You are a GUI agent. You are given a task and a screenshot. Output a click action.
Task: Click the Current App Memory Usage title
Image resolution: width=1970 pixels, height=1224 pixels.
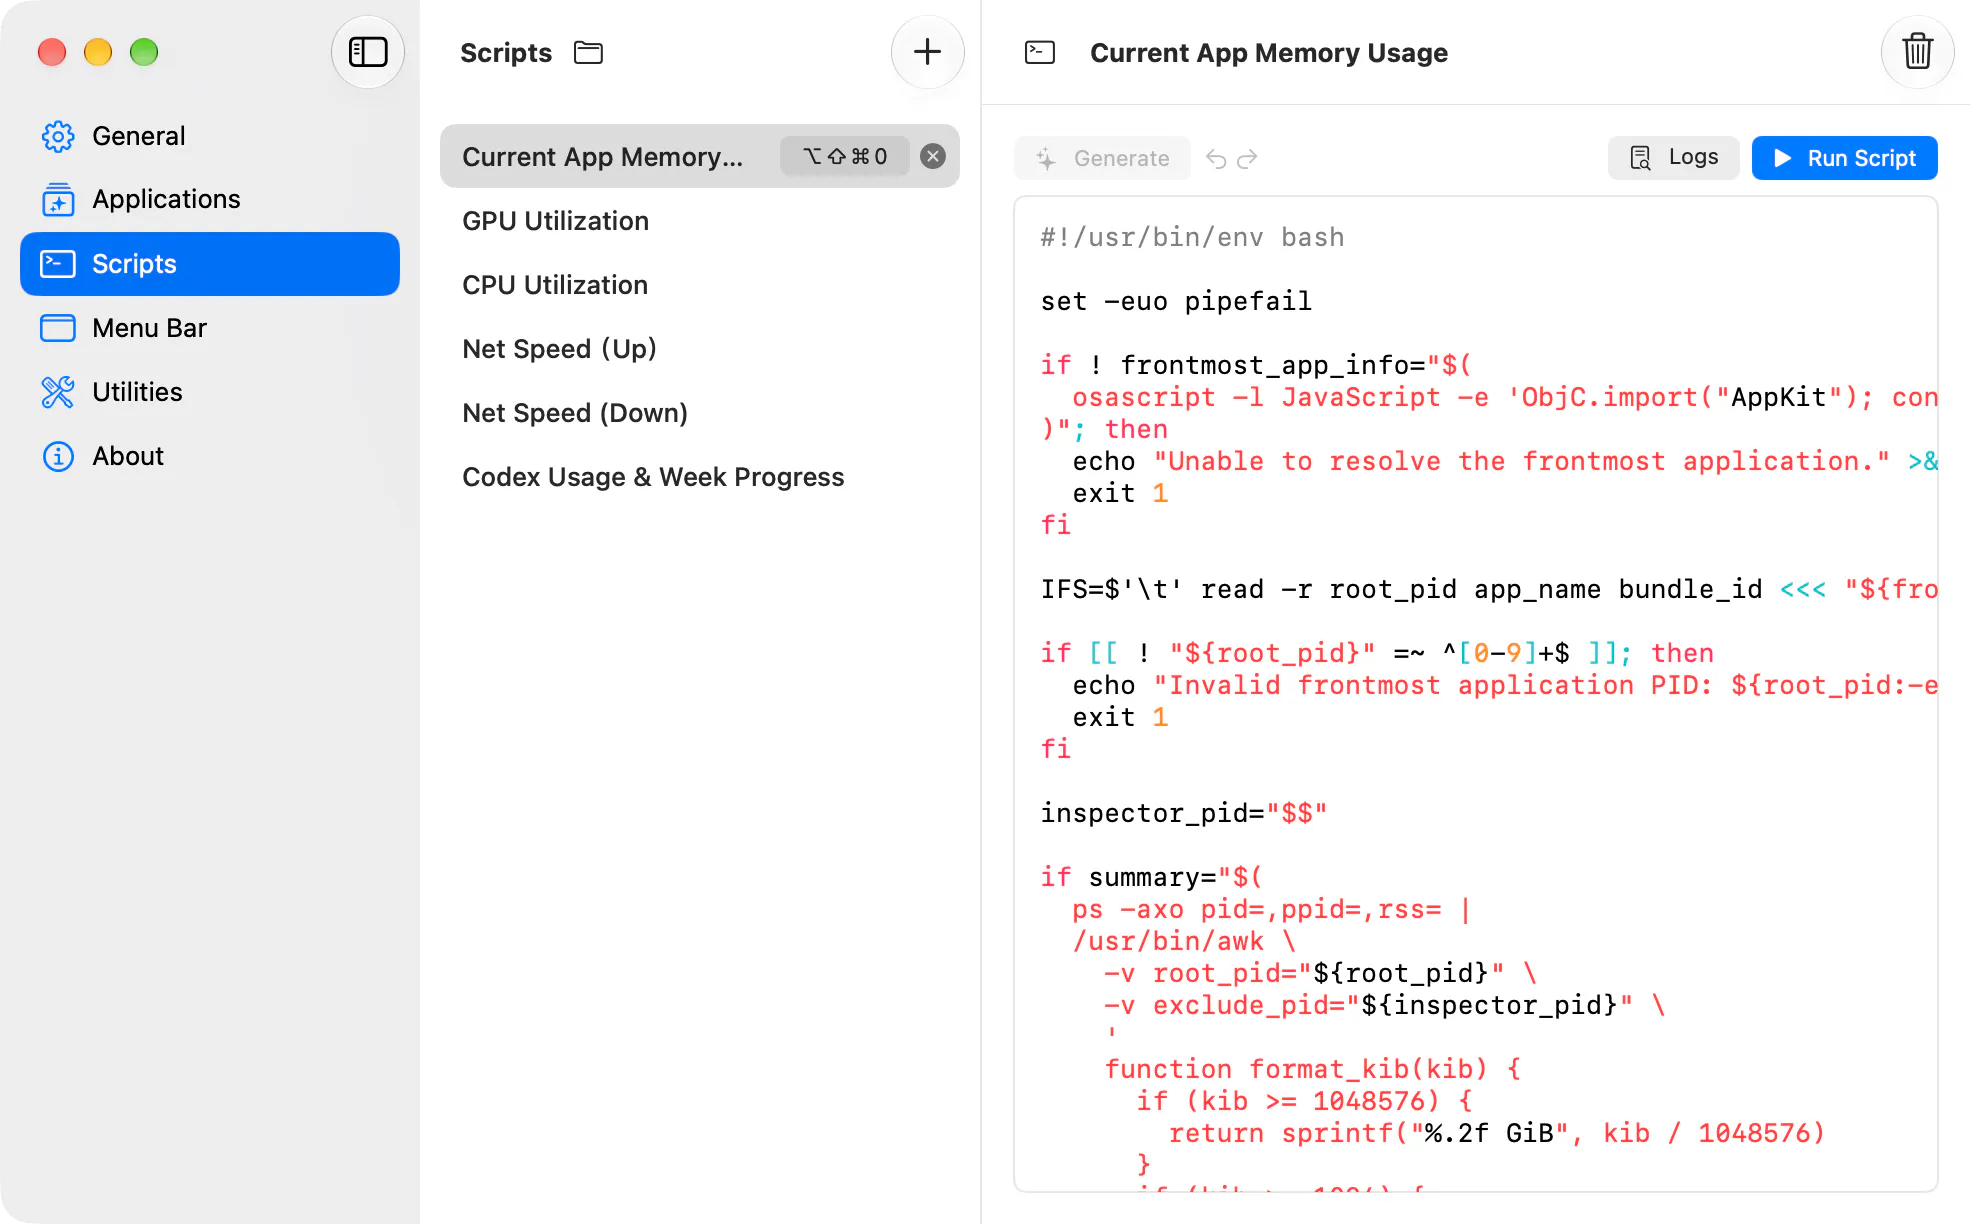click(x=1269, y=52)
